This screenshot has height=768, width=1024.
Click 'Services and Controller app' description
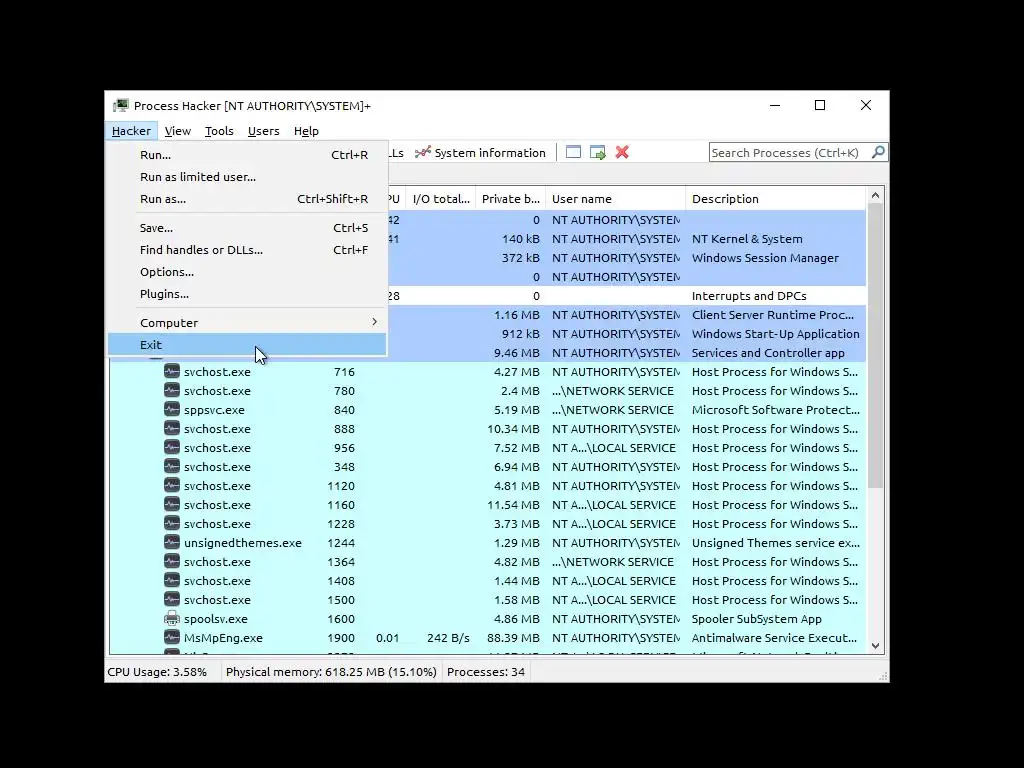click(x=768, y=353)
